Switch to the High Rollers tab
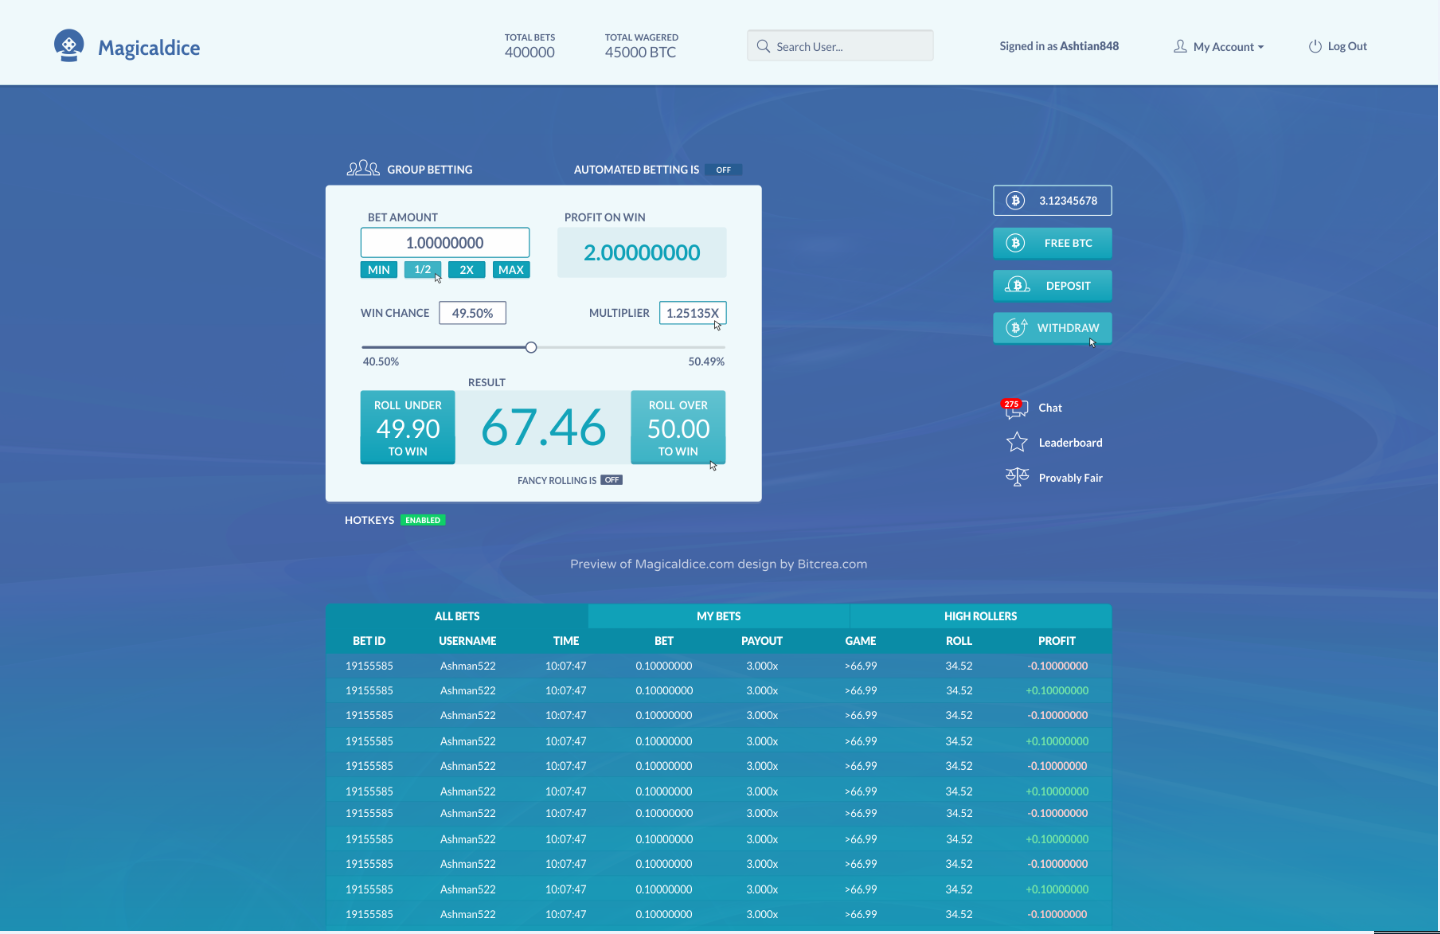This screenshot has height=934, width=1440. [981, 616]
